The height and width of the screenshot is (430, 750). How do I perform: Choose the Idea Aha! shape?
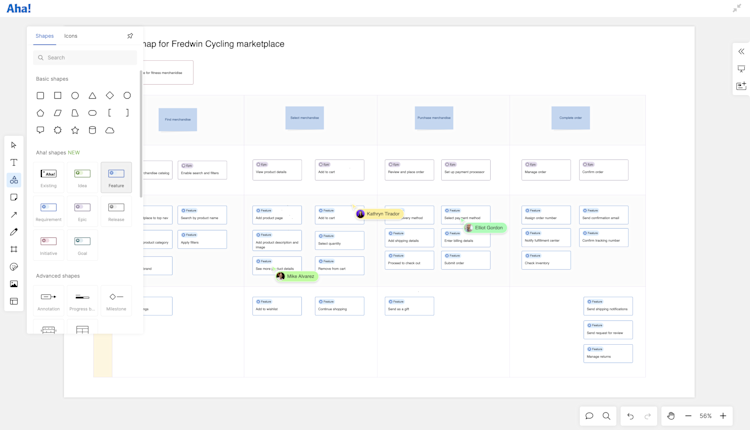[82, 177]
